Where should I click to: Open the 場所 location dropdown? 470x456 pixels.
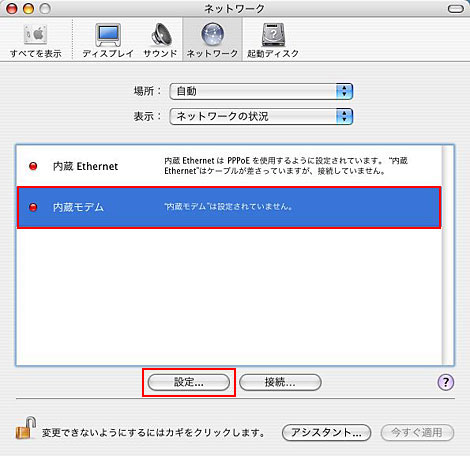tap(261, 91)
